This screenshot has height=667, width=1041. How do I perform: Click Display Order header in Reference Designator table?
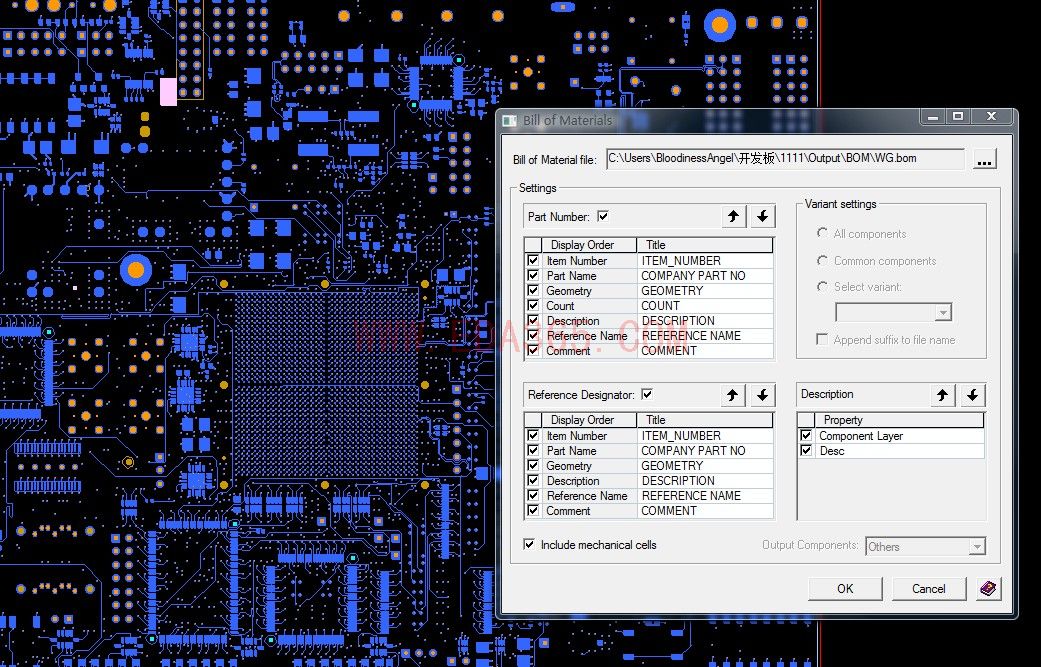click(589, 420)
